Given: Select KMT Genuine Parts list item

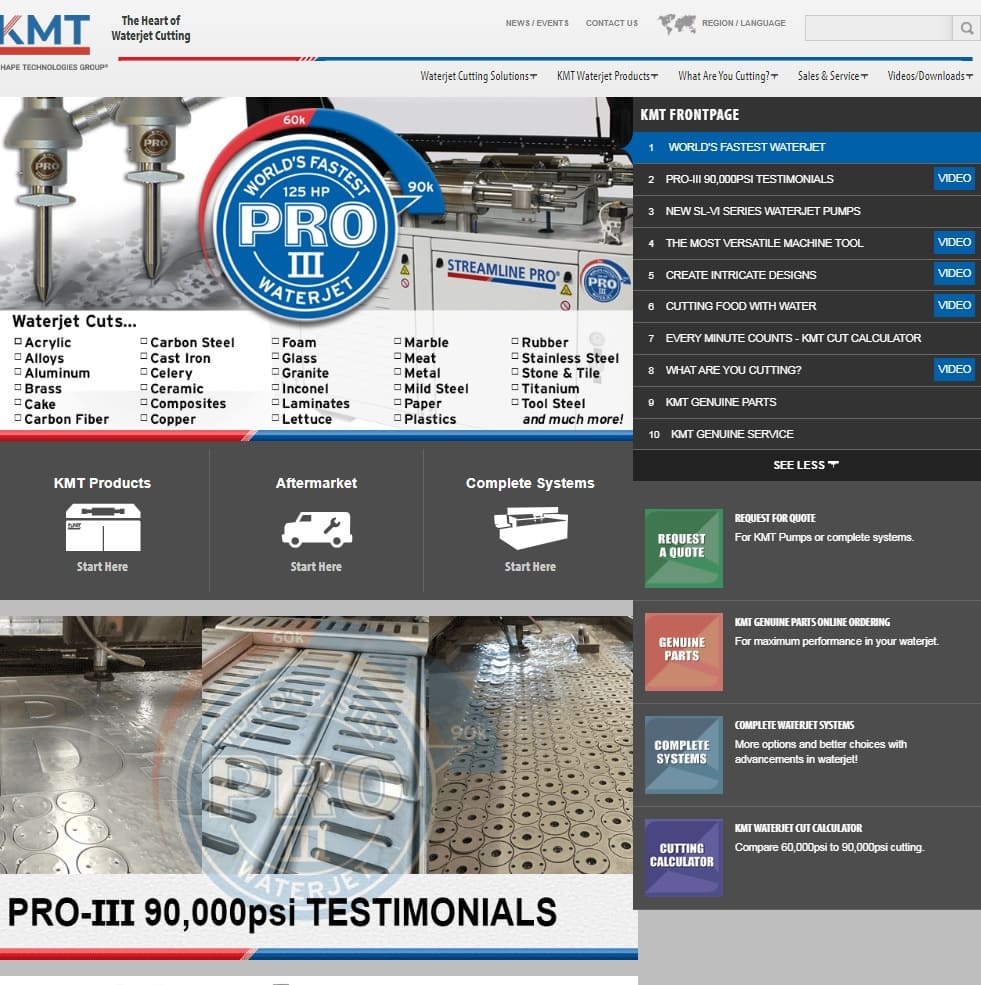Looking at the screenshot, I should pos(806,402).
